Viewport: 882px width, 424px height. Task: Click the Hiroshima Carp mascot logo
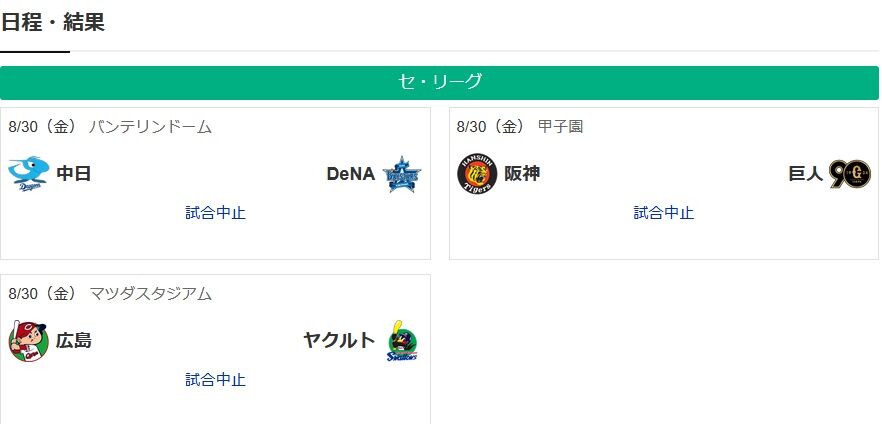(29, 341)
